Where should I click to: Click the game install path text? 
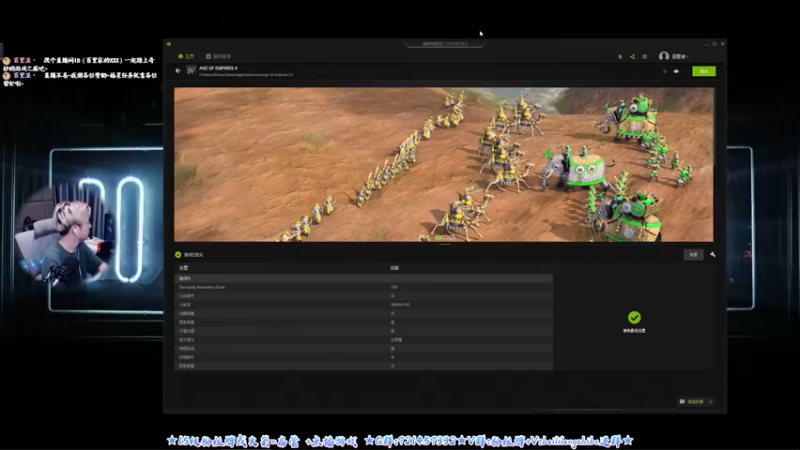click(x=246, y=74)
